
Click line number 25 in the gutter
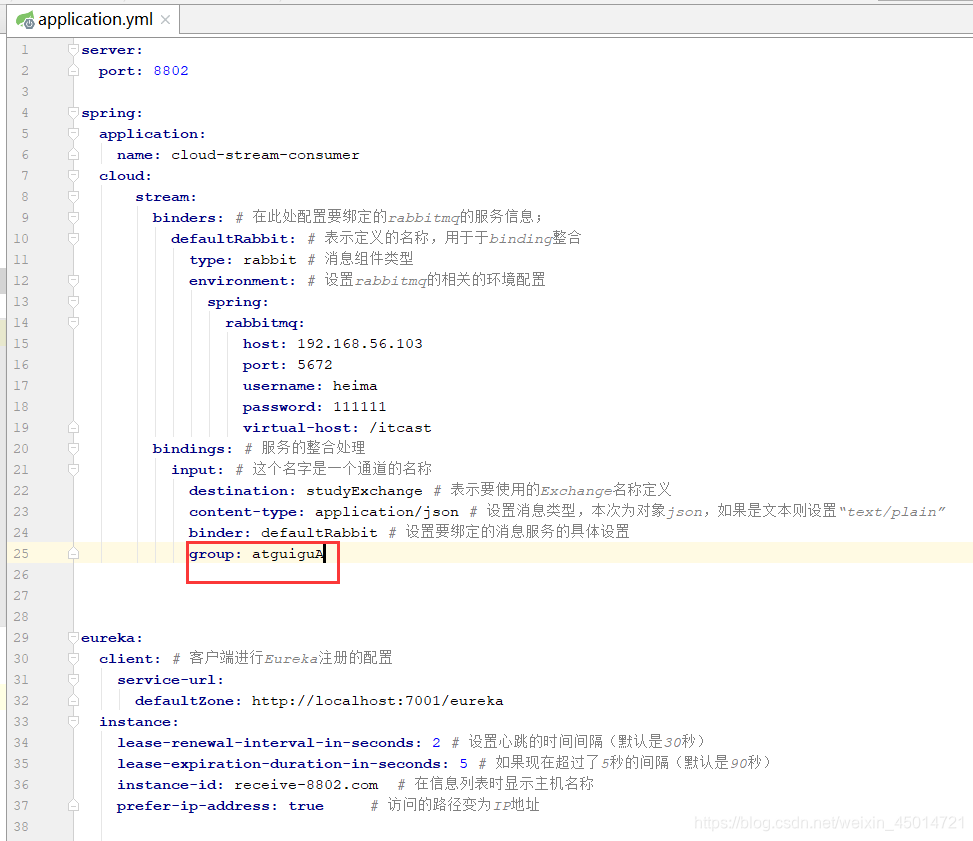pos(21,554)
